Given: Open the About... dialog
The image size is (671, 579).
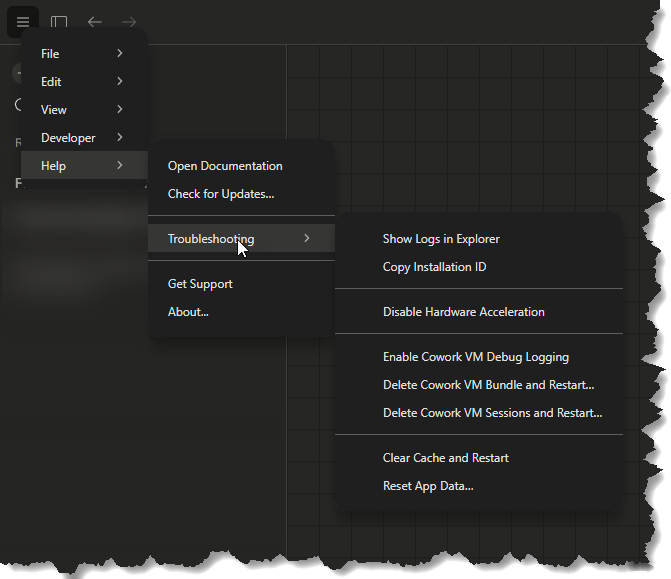Looking at the screenshot, I should tap(241, 312).
